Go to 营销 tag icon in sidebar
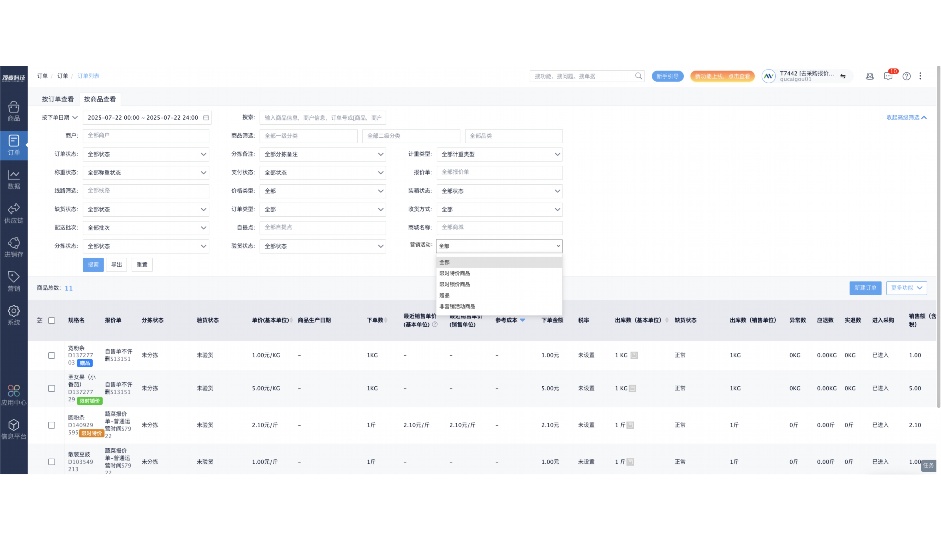 (x=14, y=280)
